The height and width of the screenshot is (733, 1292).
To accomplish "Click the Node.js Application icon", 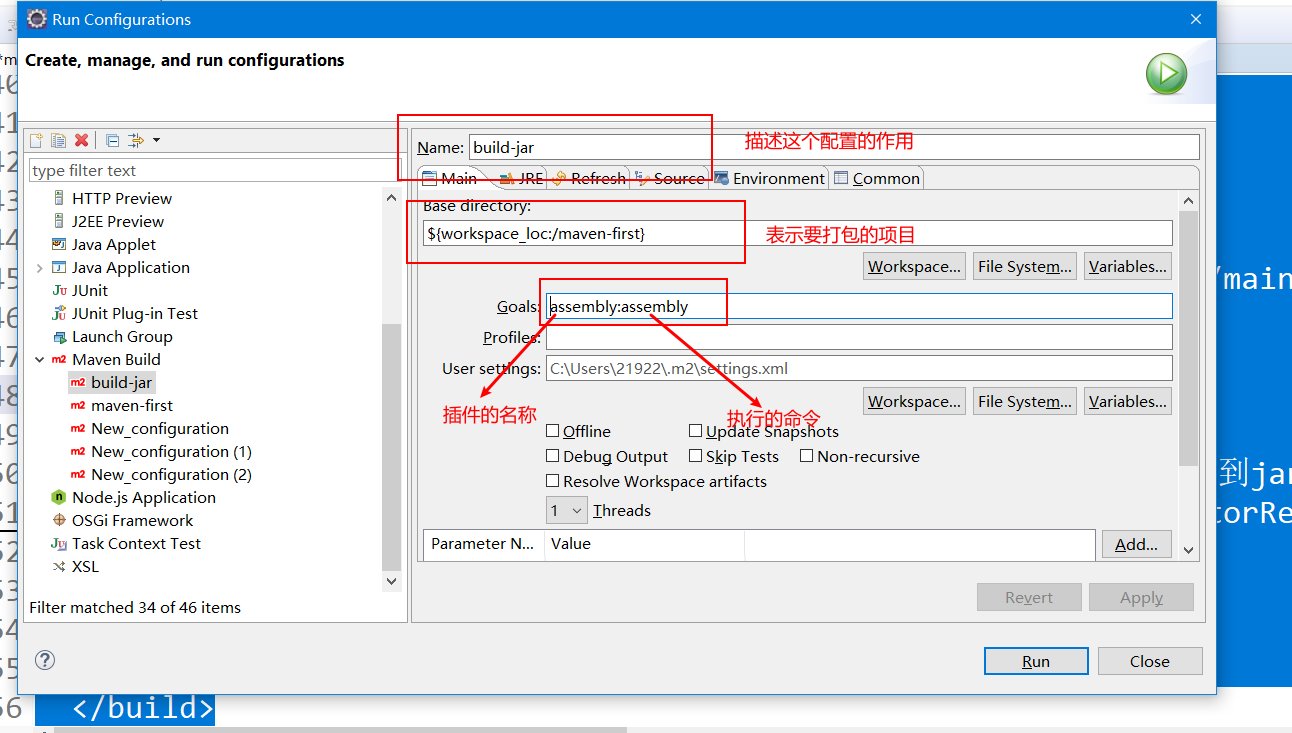I will tap(60, 497).
